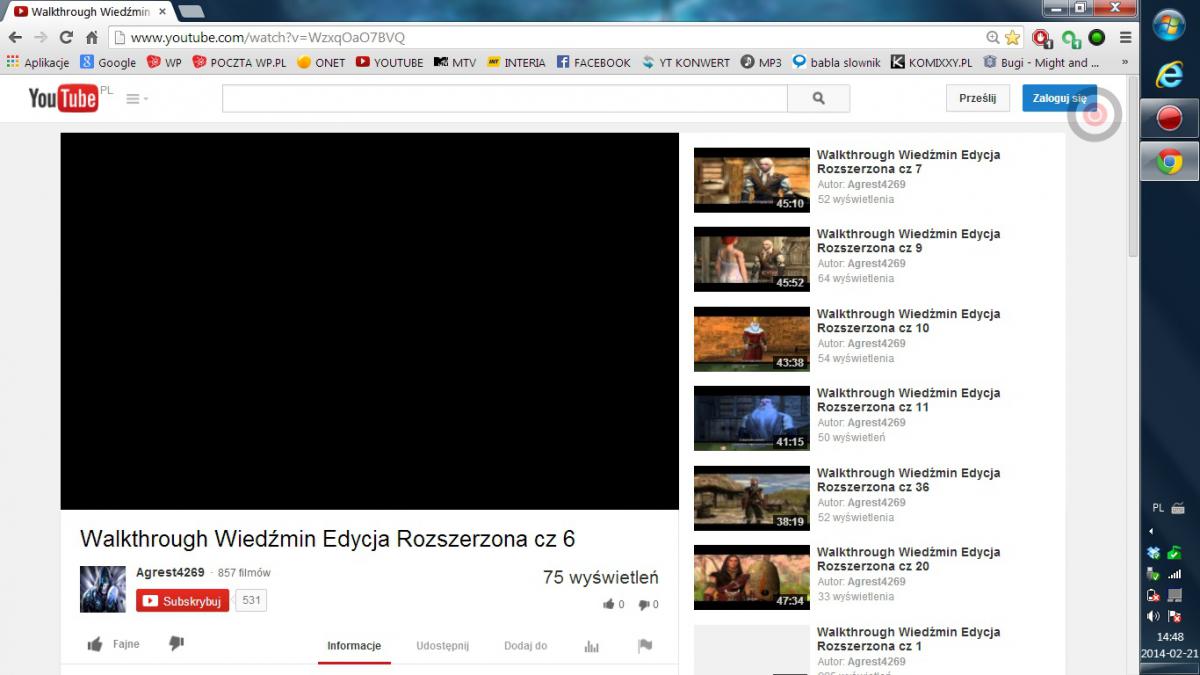Open the Bugi - Might and... bookmark
1200x675 pixels.
(x=1041, y=62)
